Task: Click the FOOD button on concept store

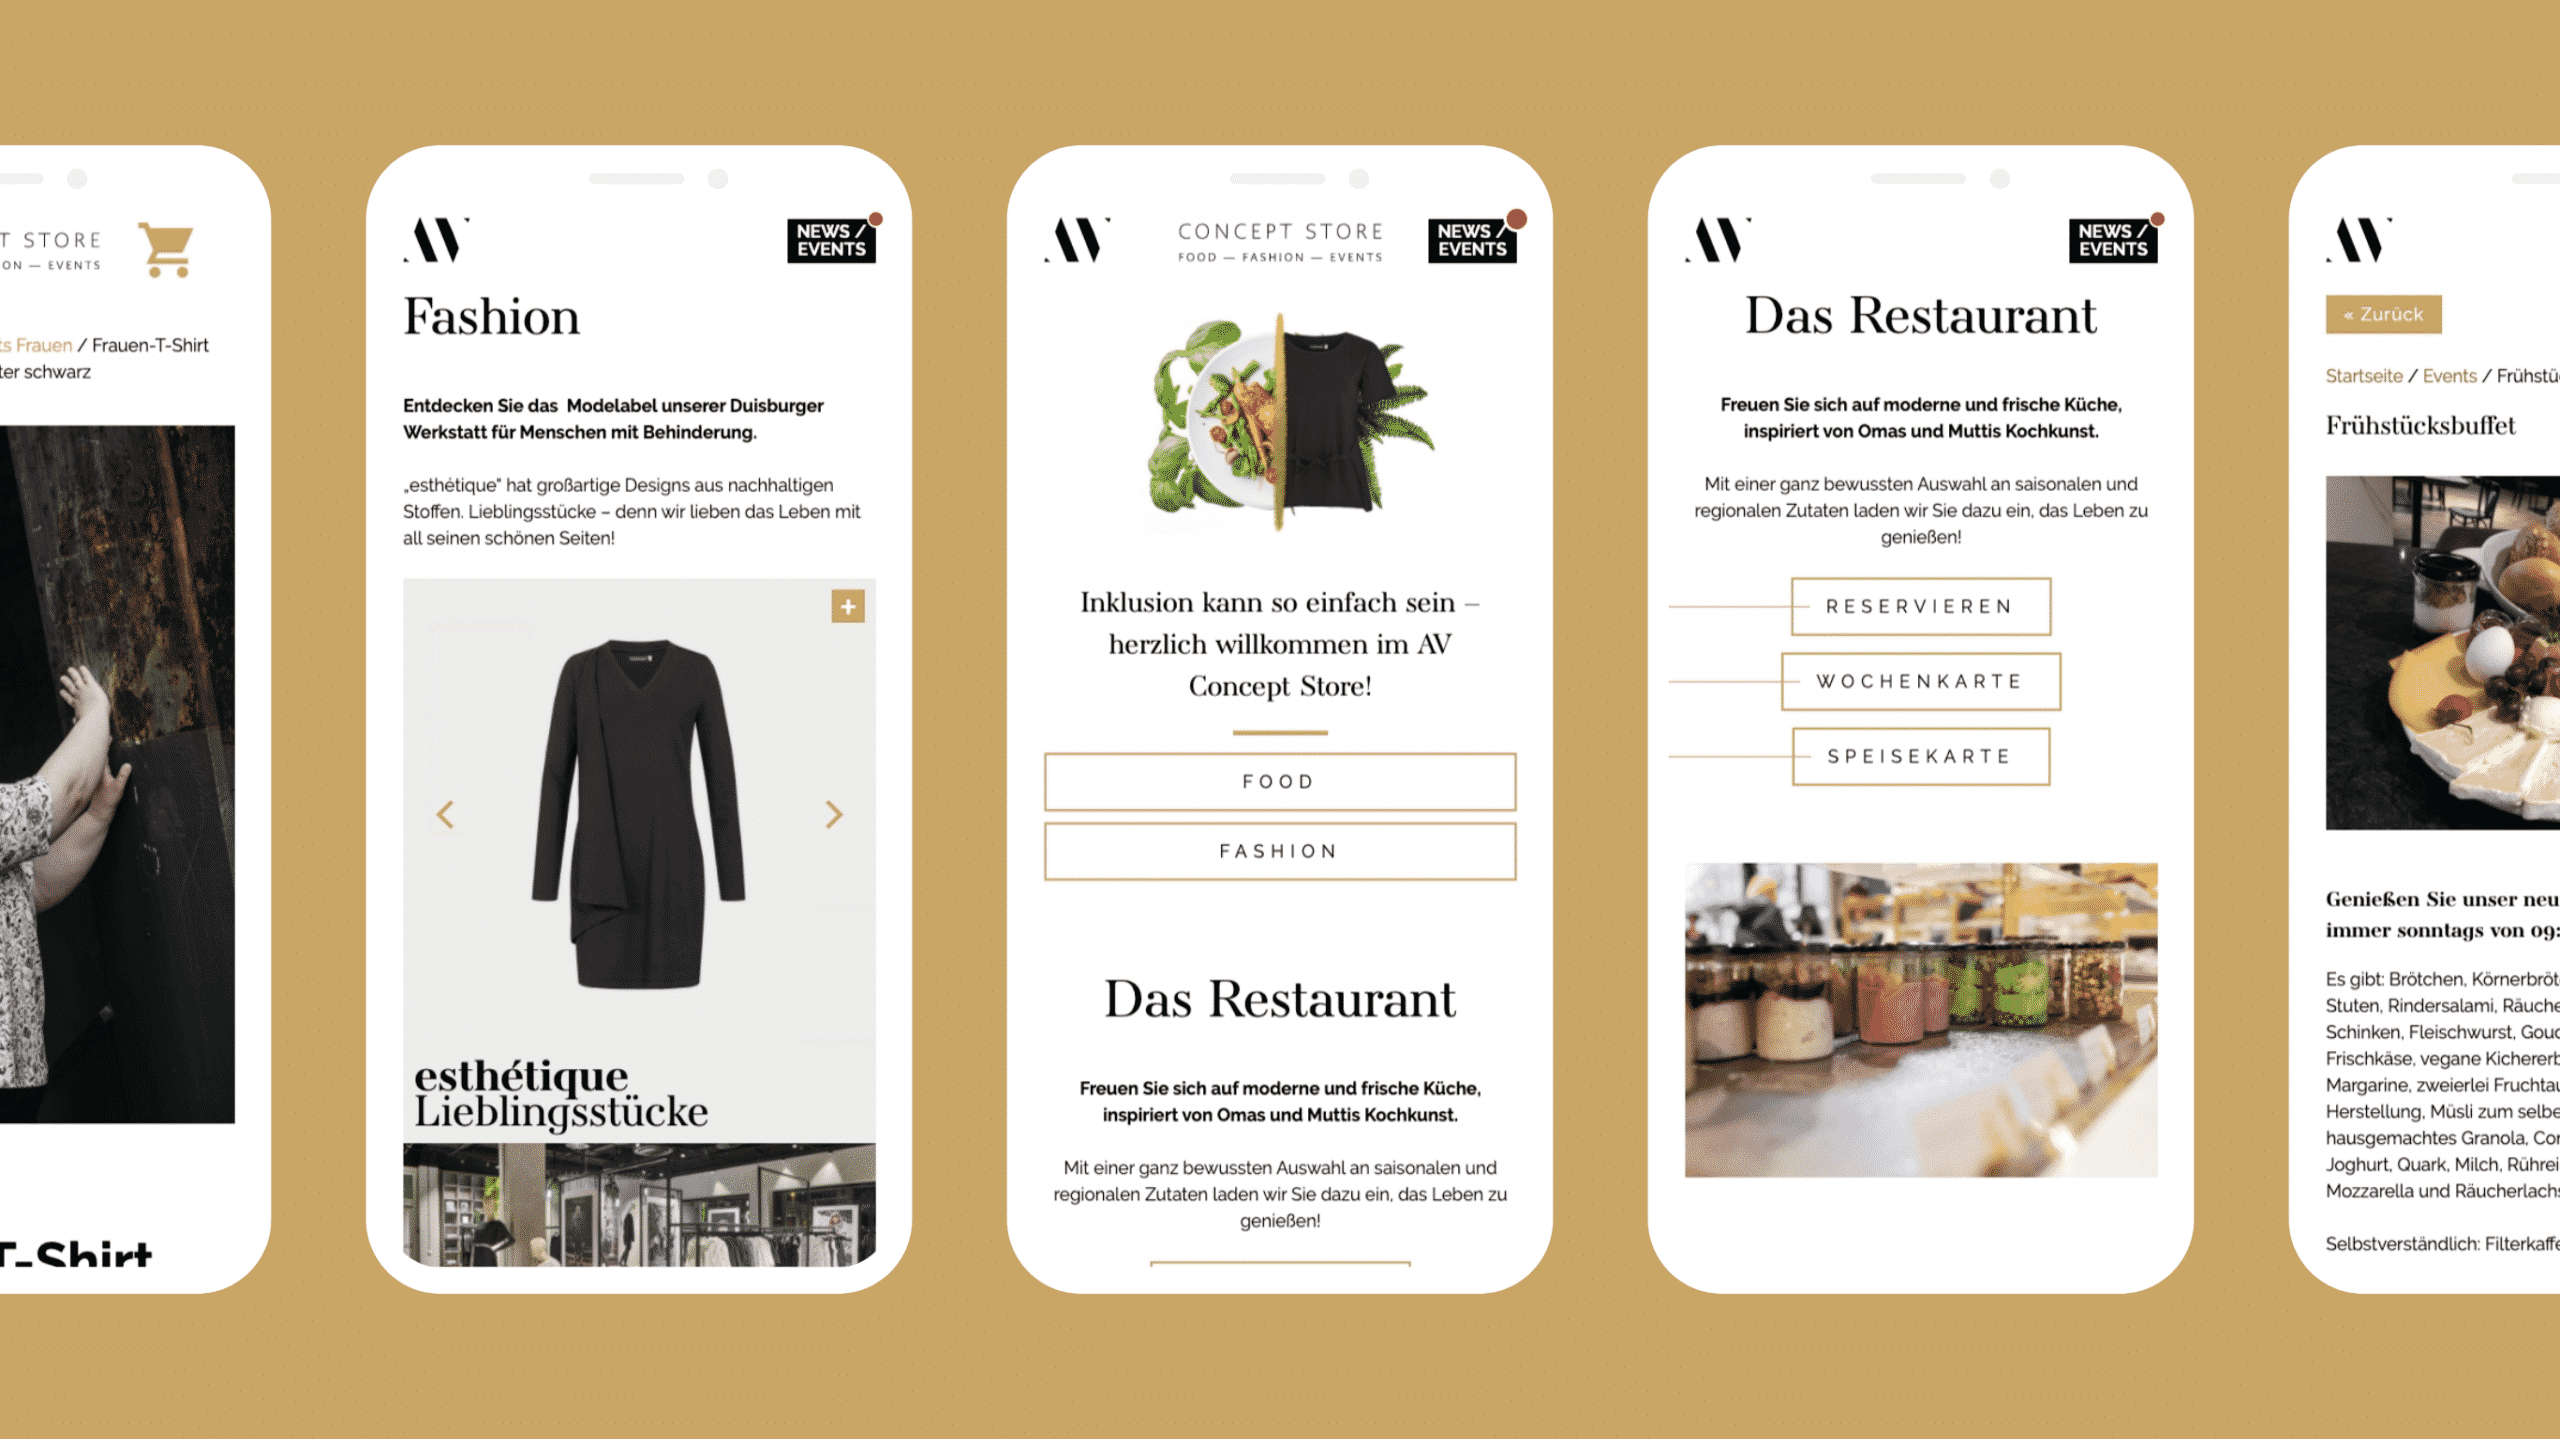Action: tap(1278, 781)
